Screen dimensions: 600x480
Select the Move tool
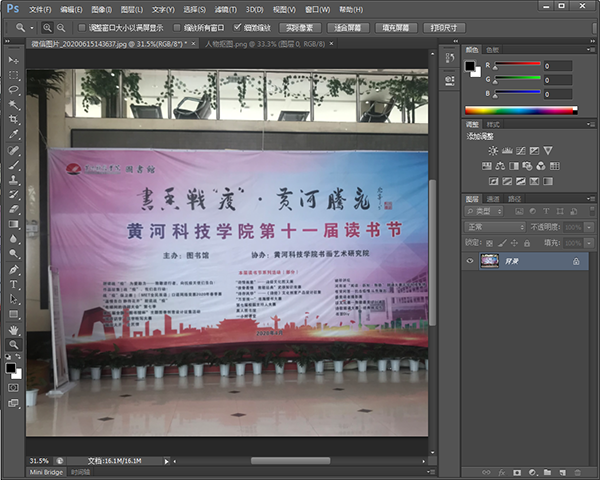(14, 61)
